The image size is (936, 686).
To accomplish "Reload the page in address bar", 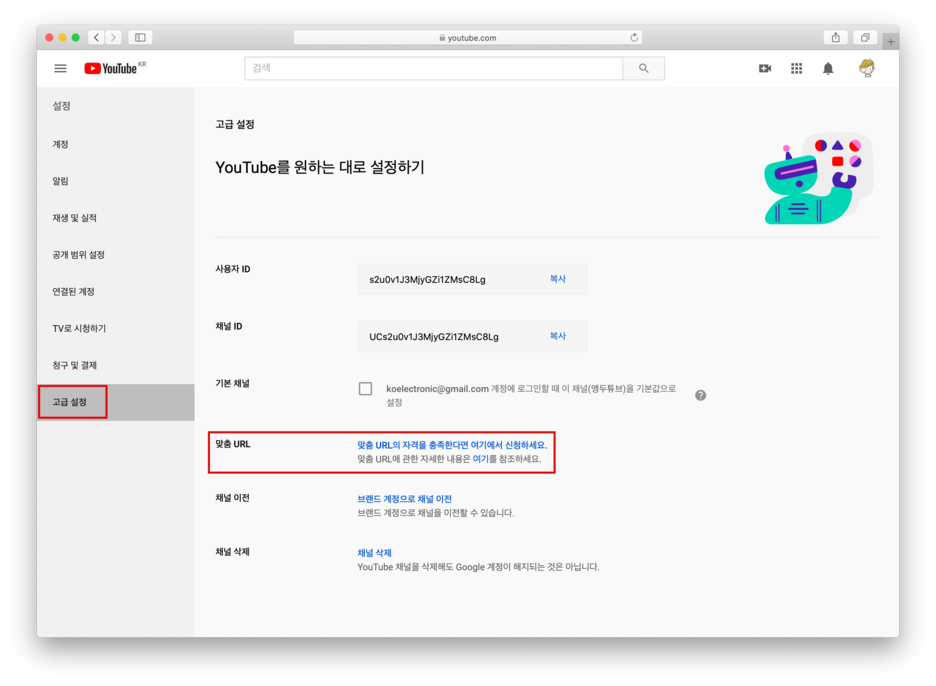I will (x=634, y=37).
